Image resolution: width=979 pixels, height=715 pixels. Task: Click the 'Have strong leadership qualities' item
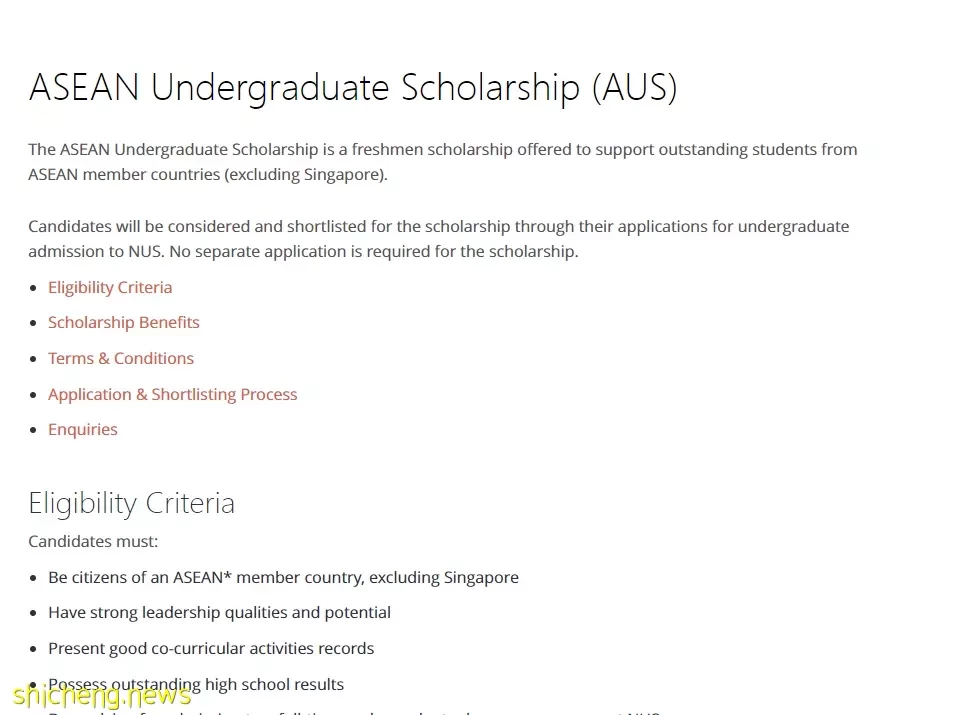click(x=219, y=613)
